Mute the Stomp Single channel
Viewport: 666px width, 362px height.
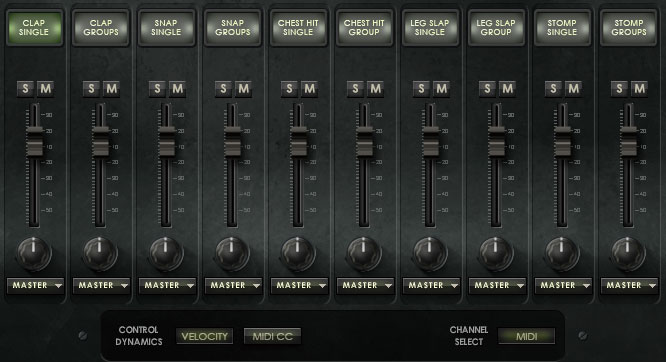click(x=573, y=89)
